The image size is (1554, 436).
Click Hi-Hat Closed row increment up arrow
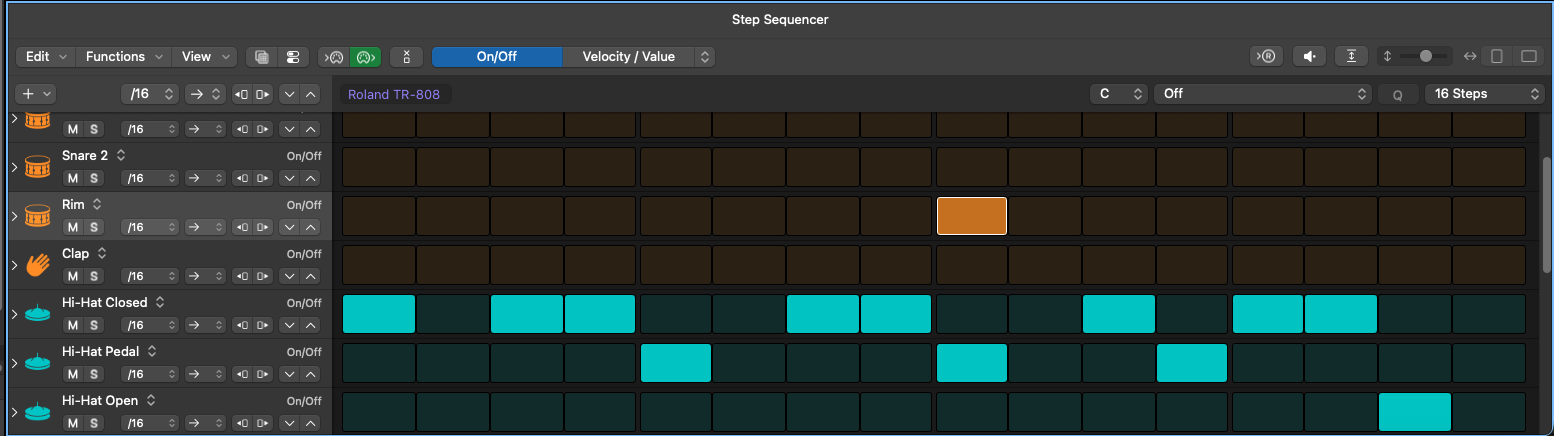311,325
